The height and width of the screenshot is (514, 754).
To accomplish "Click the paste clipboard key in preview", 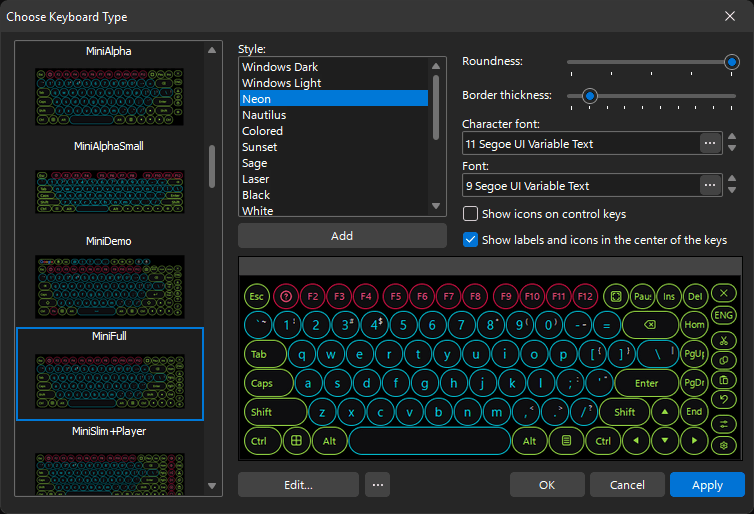I will (724, 380).
